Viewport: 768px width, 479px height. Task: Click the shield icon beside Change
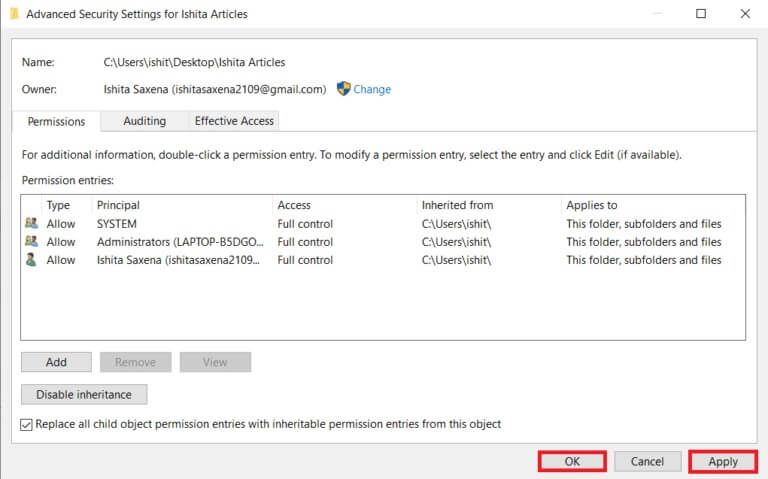(343, 89)
